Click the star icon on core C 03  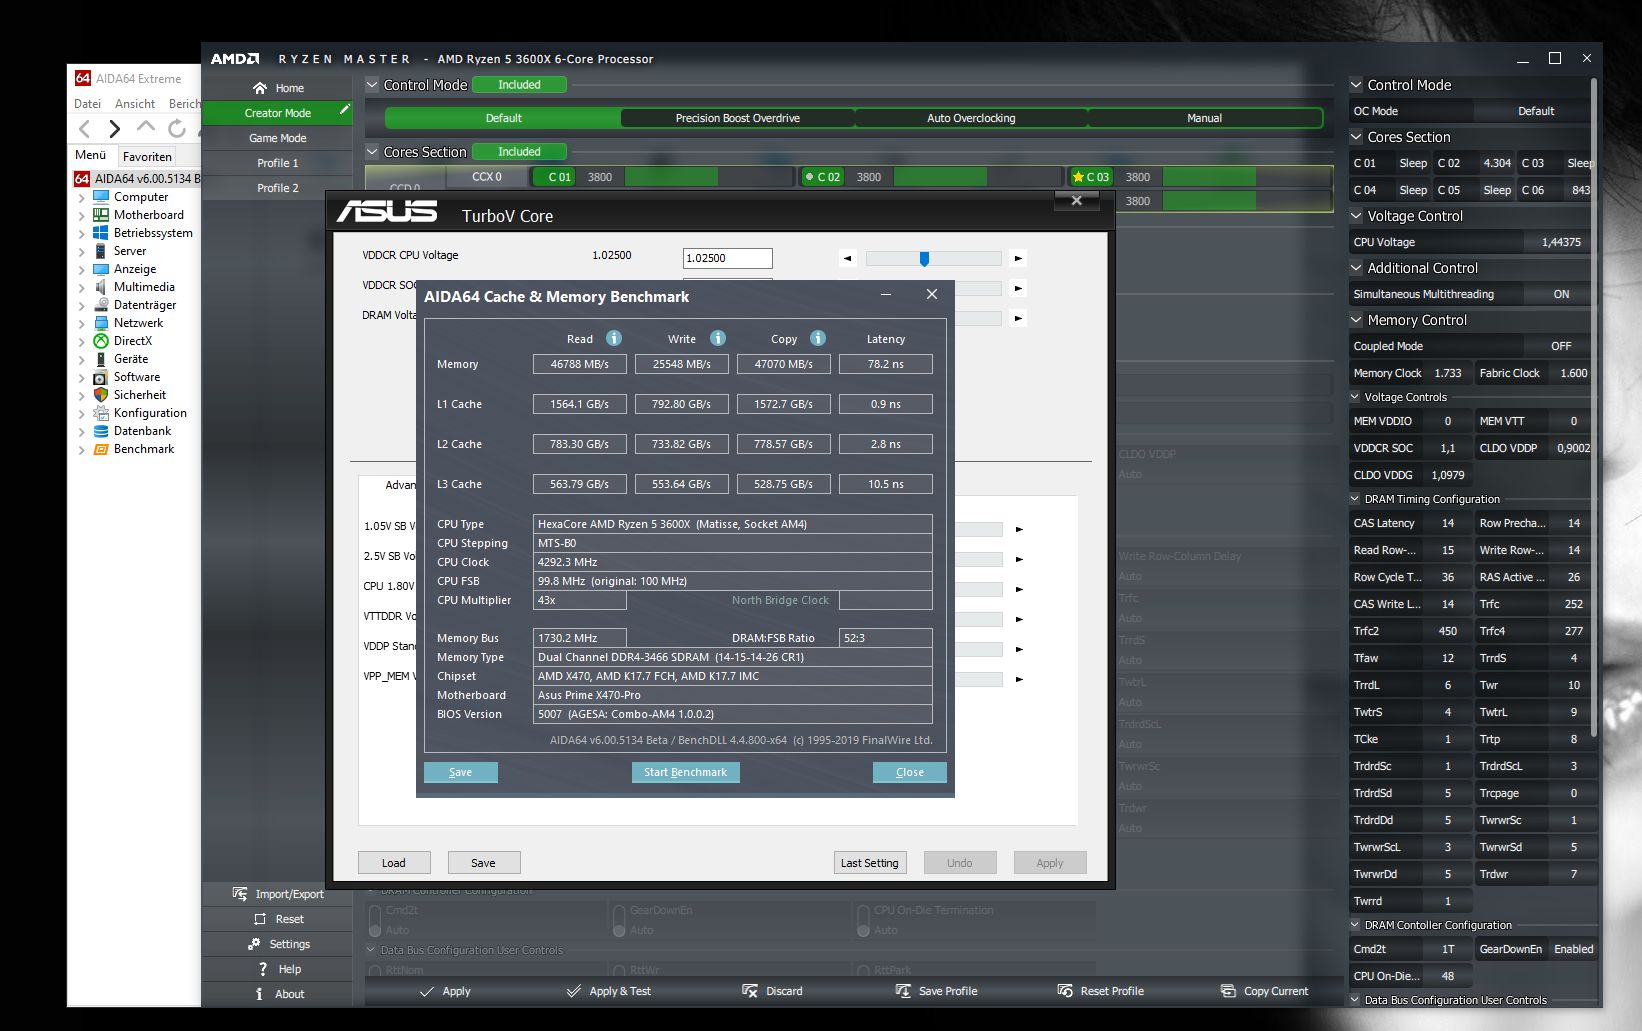[1078, 177]
